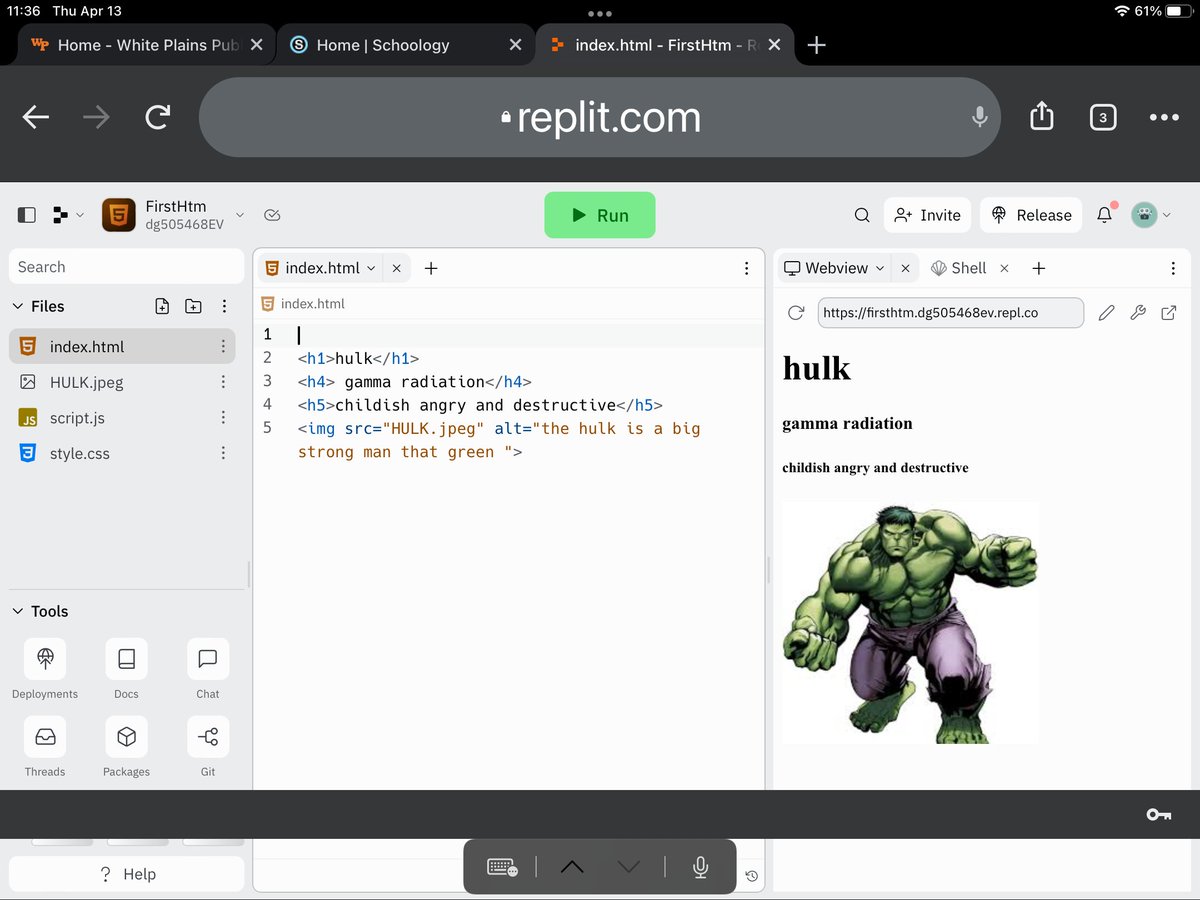Open the Files panel options menu
The width and height of the screenshot is (1200, 900).
click(x=224, y=306)
